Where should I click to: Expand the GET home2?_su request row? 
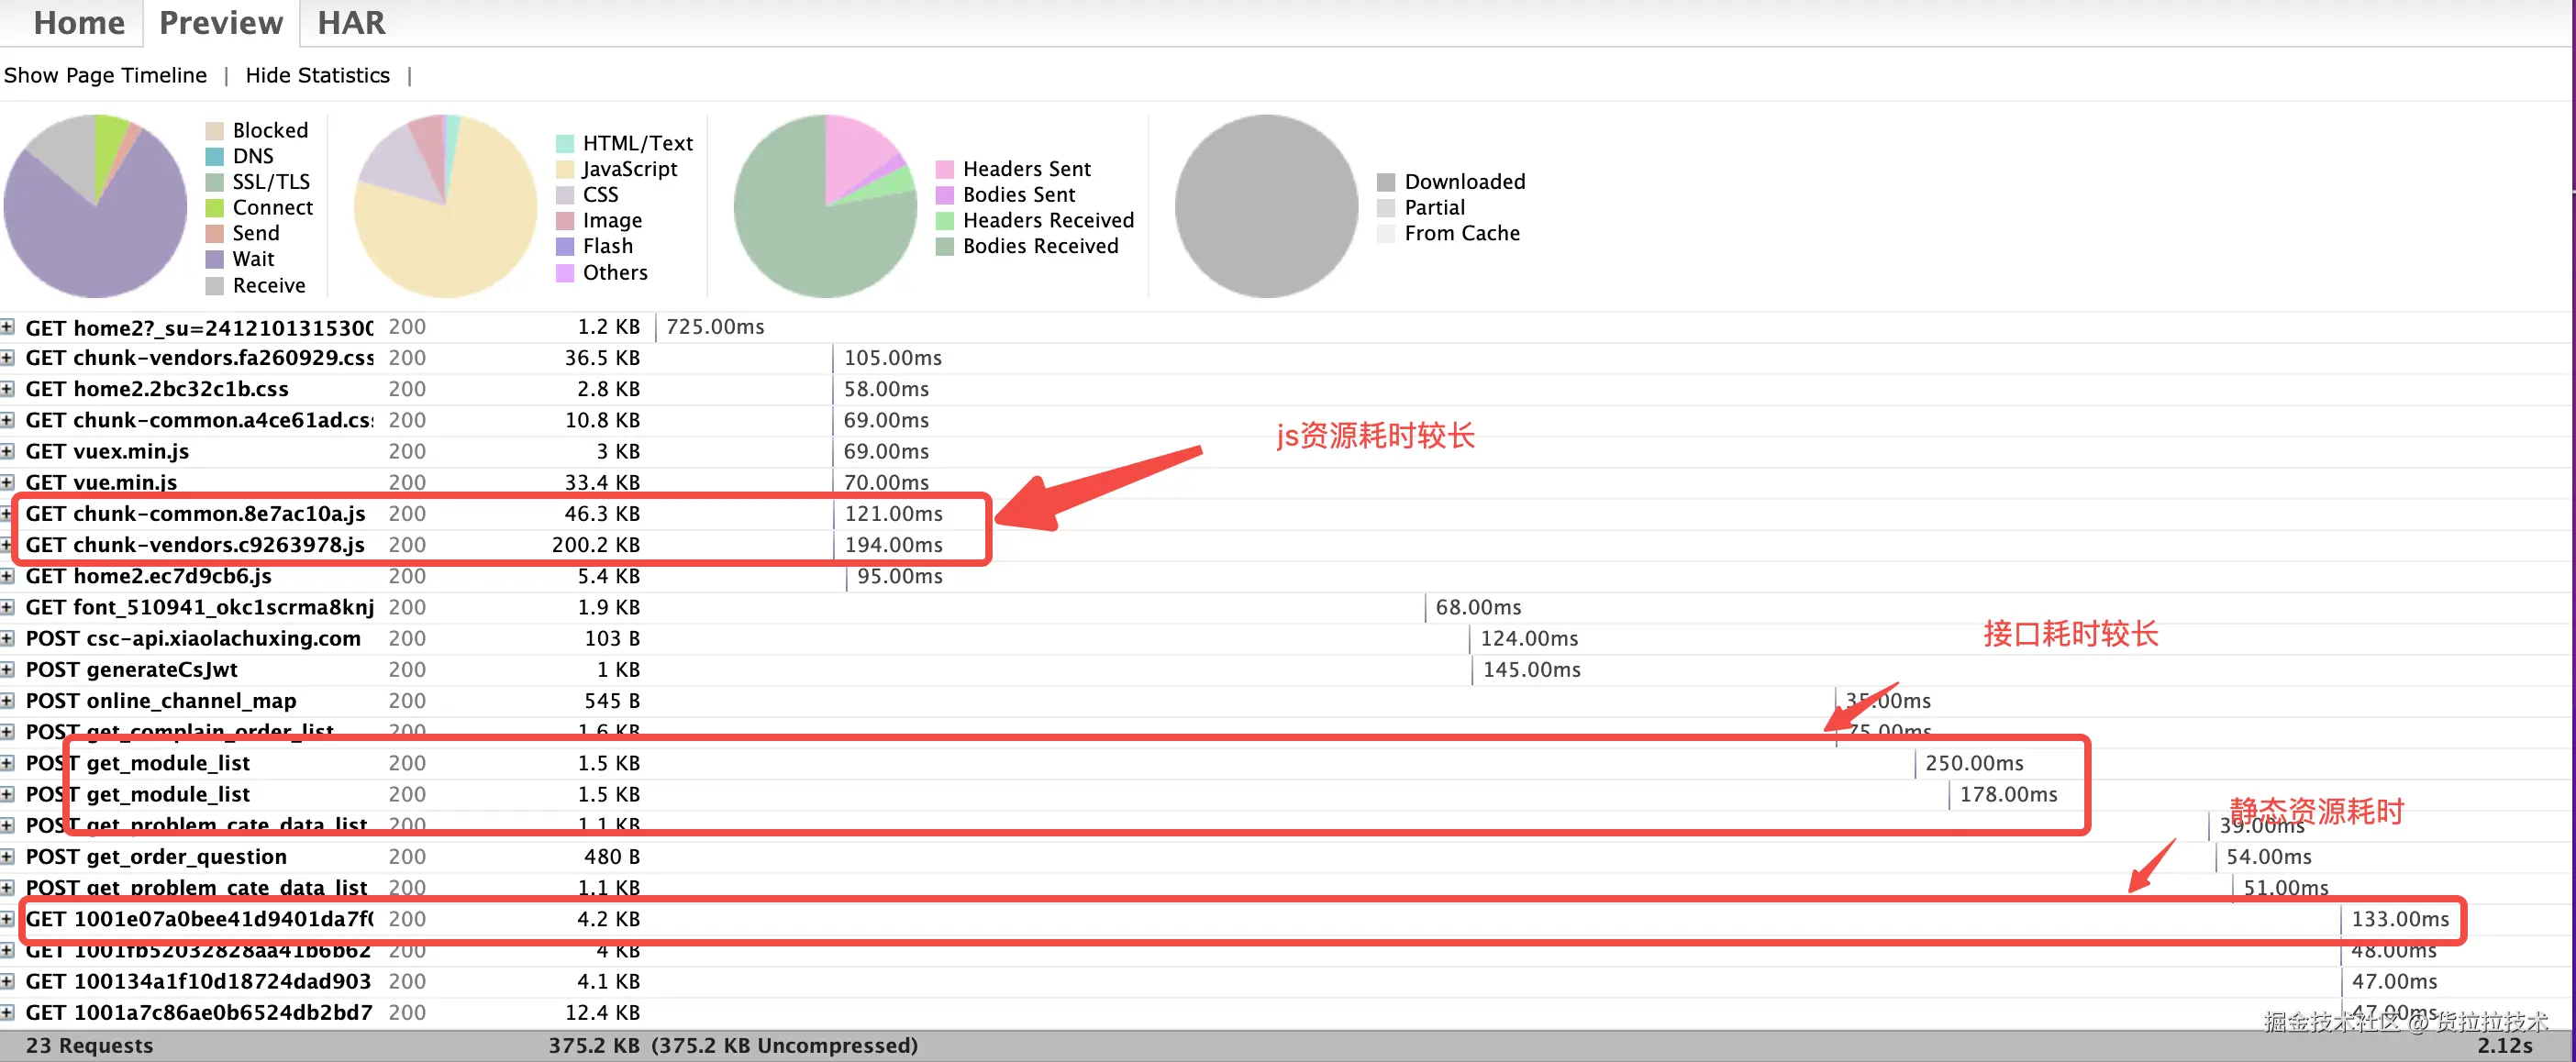click(x=8, y=327)
